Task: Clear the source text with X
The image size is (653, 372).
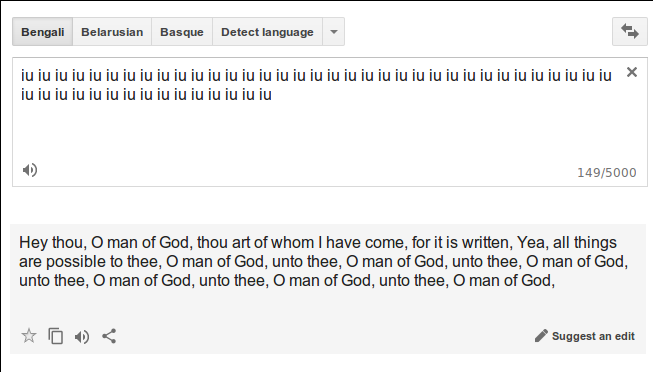Action: tap(632, 72)
